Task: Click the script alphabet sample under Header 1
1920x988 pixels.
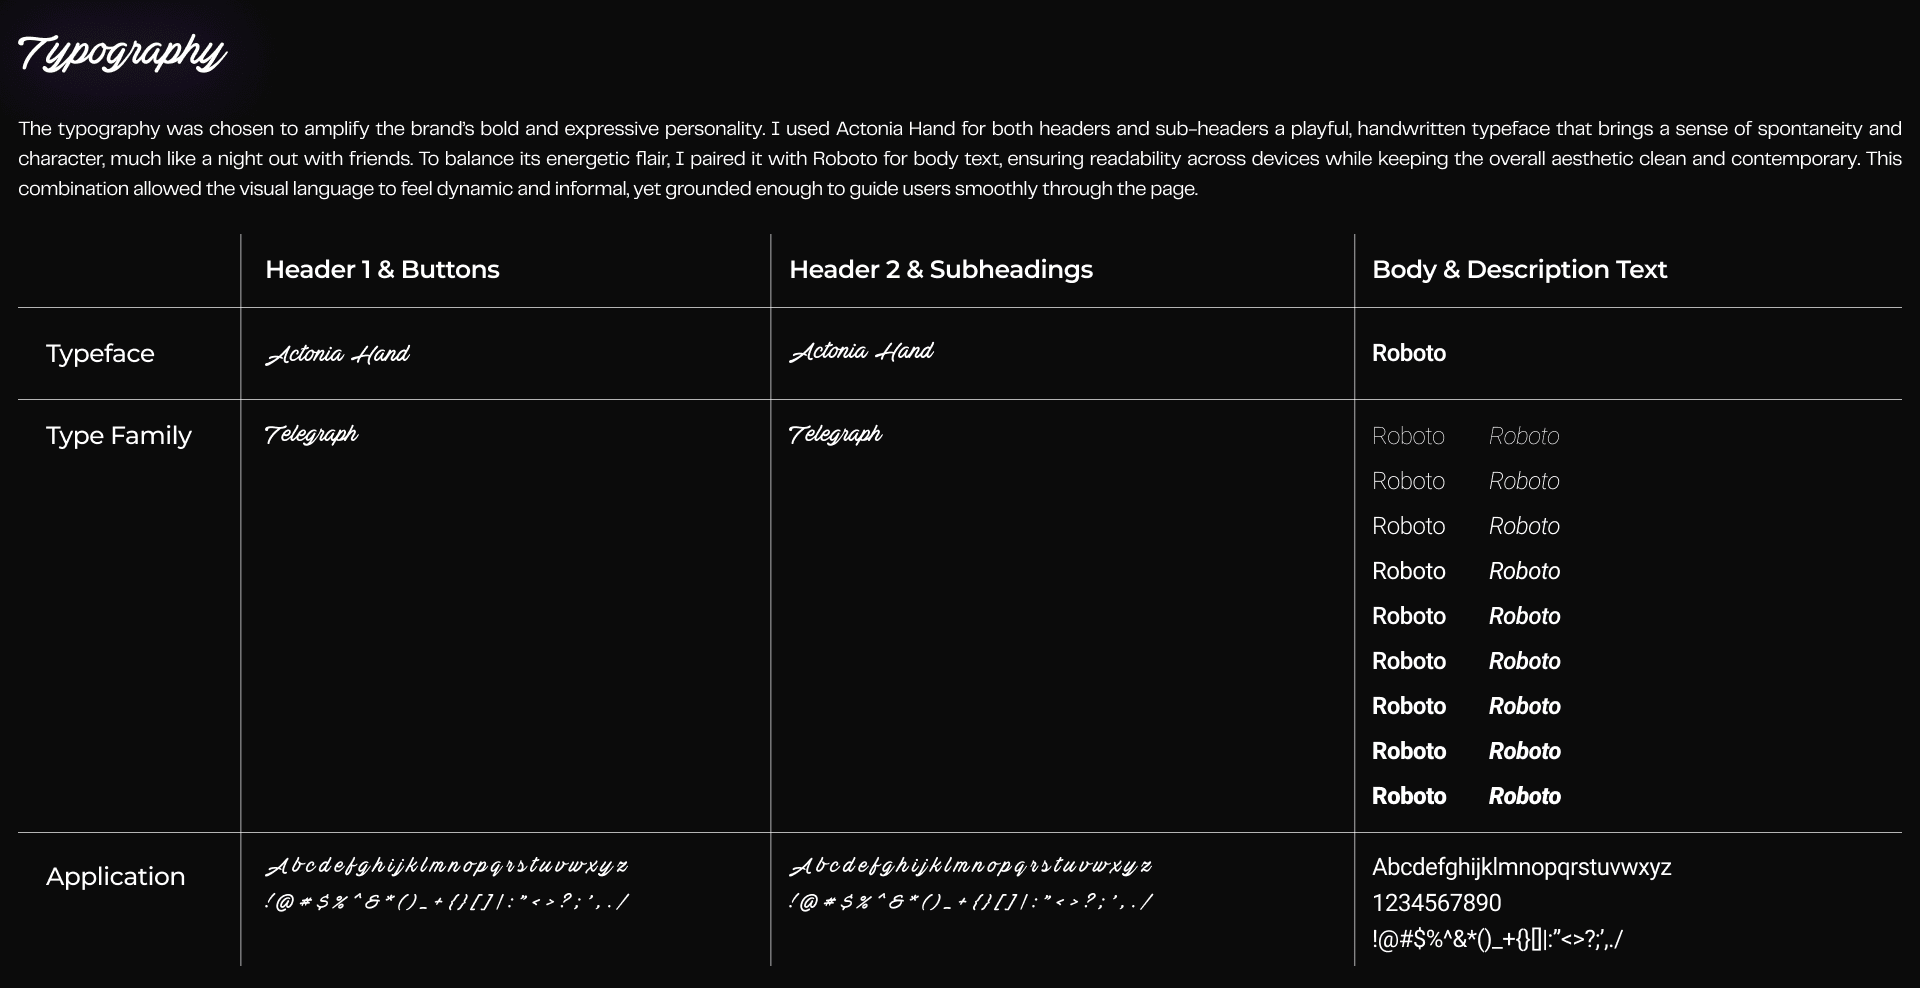Action: [446, 866]
